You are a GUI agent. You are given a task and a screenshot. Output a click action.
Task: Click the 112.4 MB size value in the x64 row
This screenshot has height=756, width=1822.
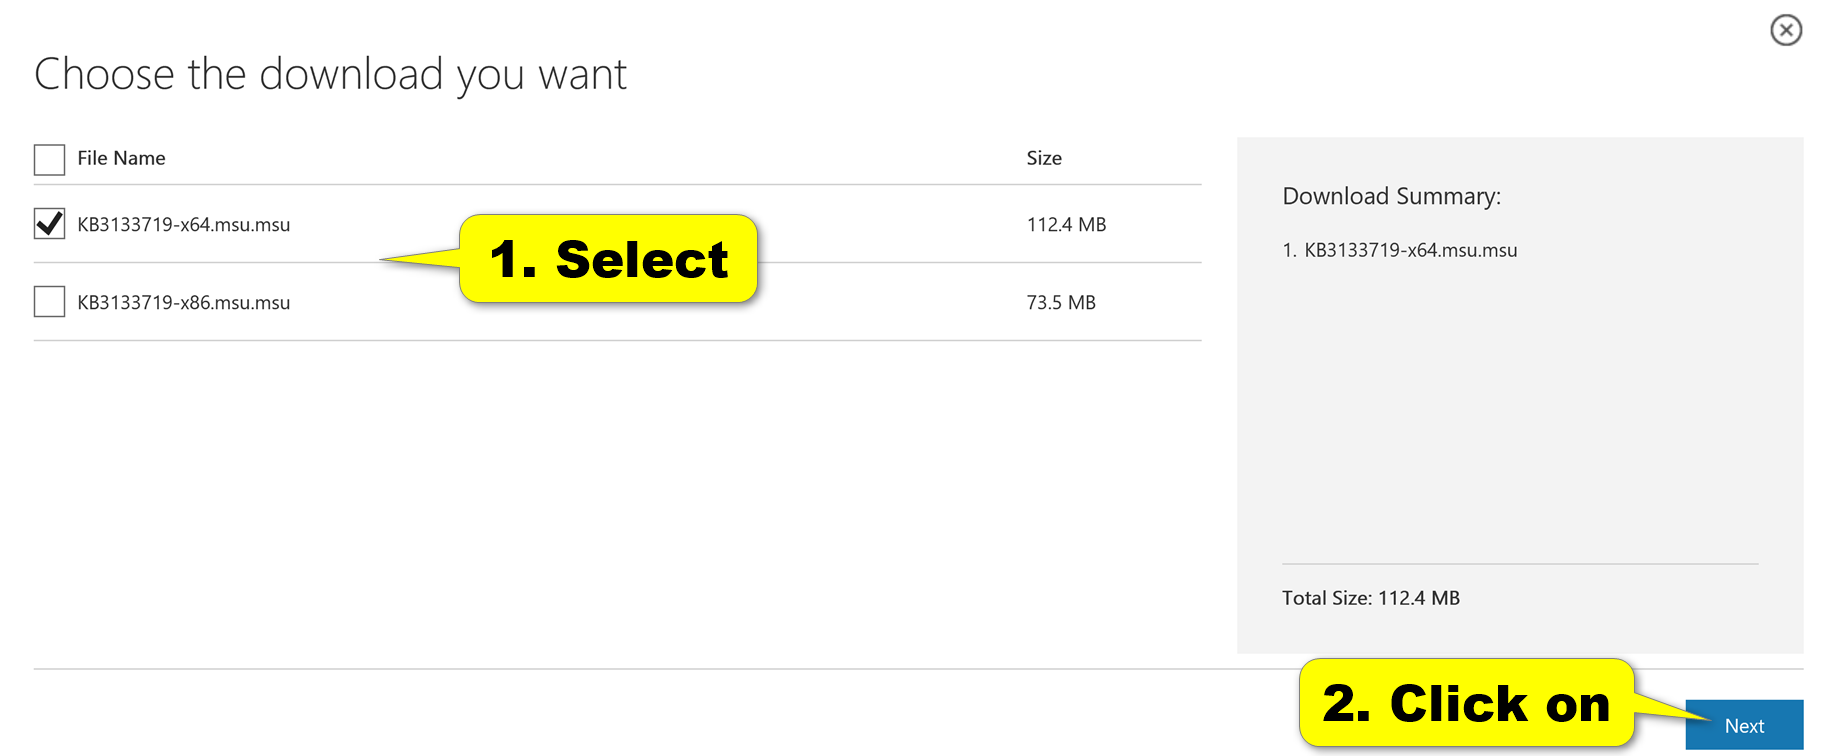coord(1066,224)
